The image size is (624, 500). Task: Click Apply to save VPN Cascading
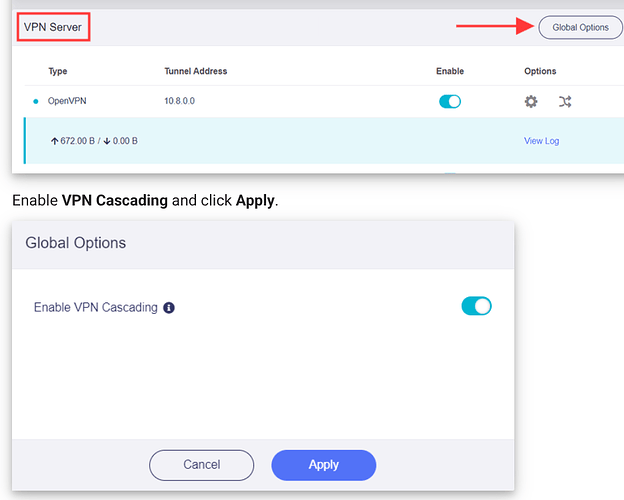point(323,465)
